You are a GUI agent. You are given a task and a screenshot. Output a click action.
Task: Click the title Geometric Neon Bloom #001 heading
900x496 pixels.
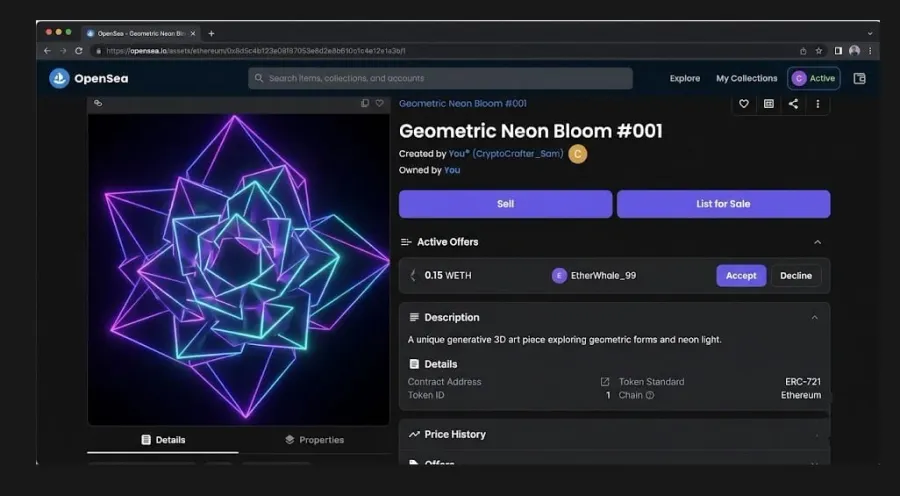point(531,131)
